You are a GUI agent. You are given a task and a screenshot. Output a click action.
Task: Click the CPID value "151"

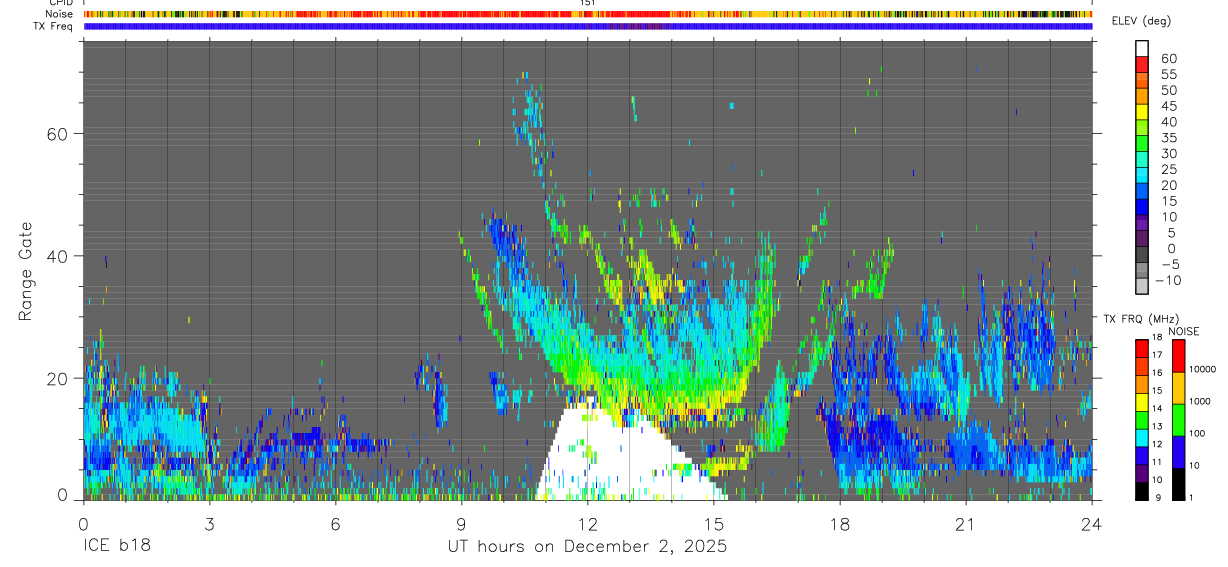click(587, 3)
